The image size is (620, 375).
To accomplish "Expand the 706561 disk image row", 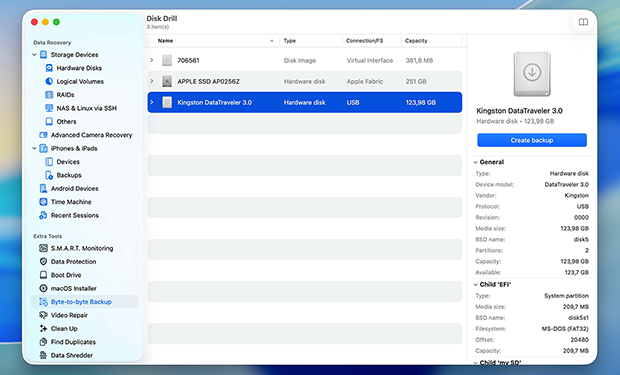I will pyautogui.click(x=152, y=60).
